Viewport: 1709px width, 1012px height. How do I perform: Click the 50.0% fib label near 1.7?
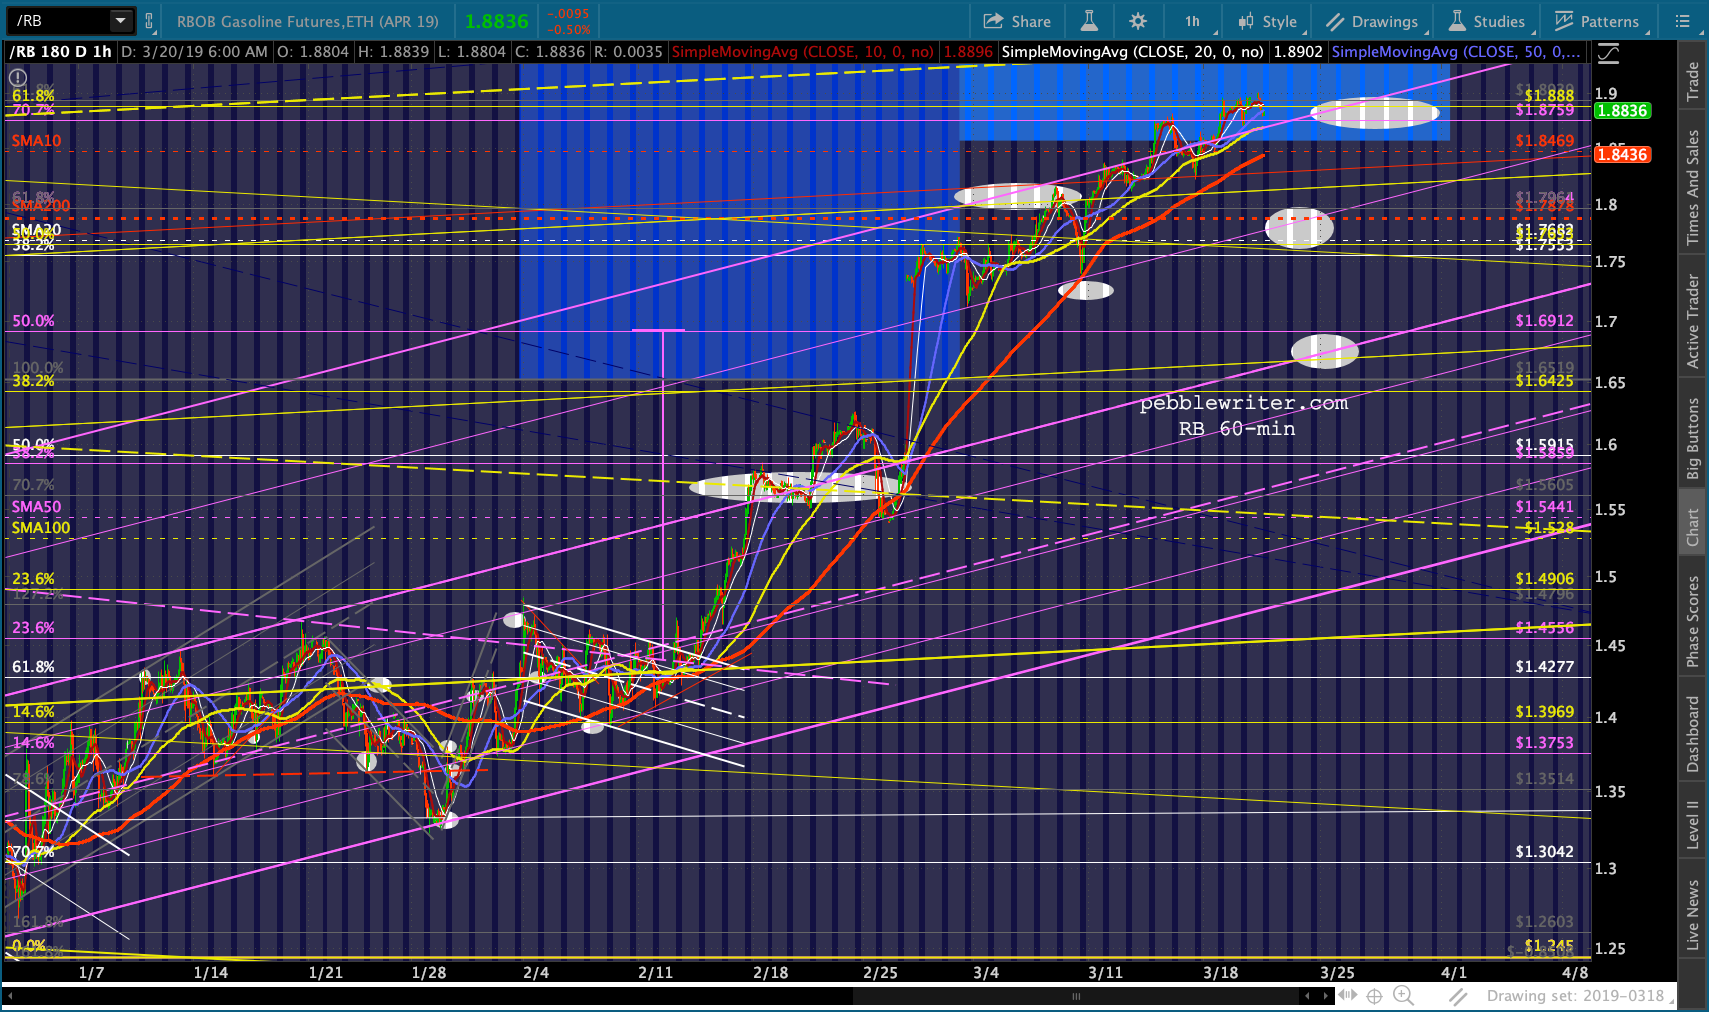(33, 321)
